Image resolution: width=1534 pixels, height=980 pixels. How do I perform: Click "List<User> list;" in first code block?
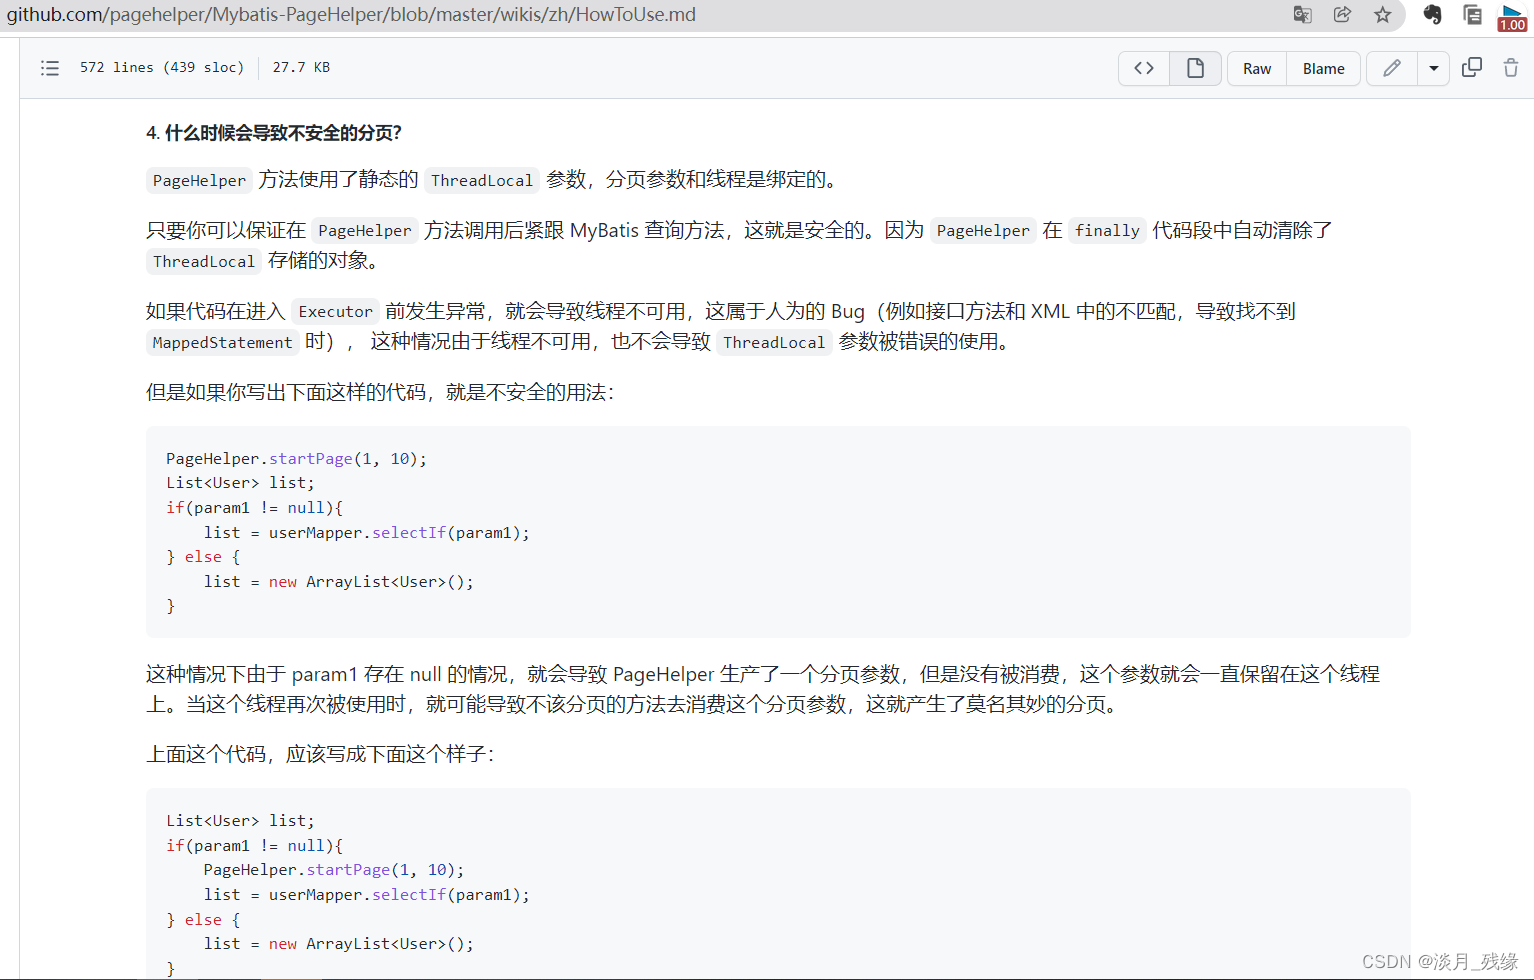tap(240, 483)
